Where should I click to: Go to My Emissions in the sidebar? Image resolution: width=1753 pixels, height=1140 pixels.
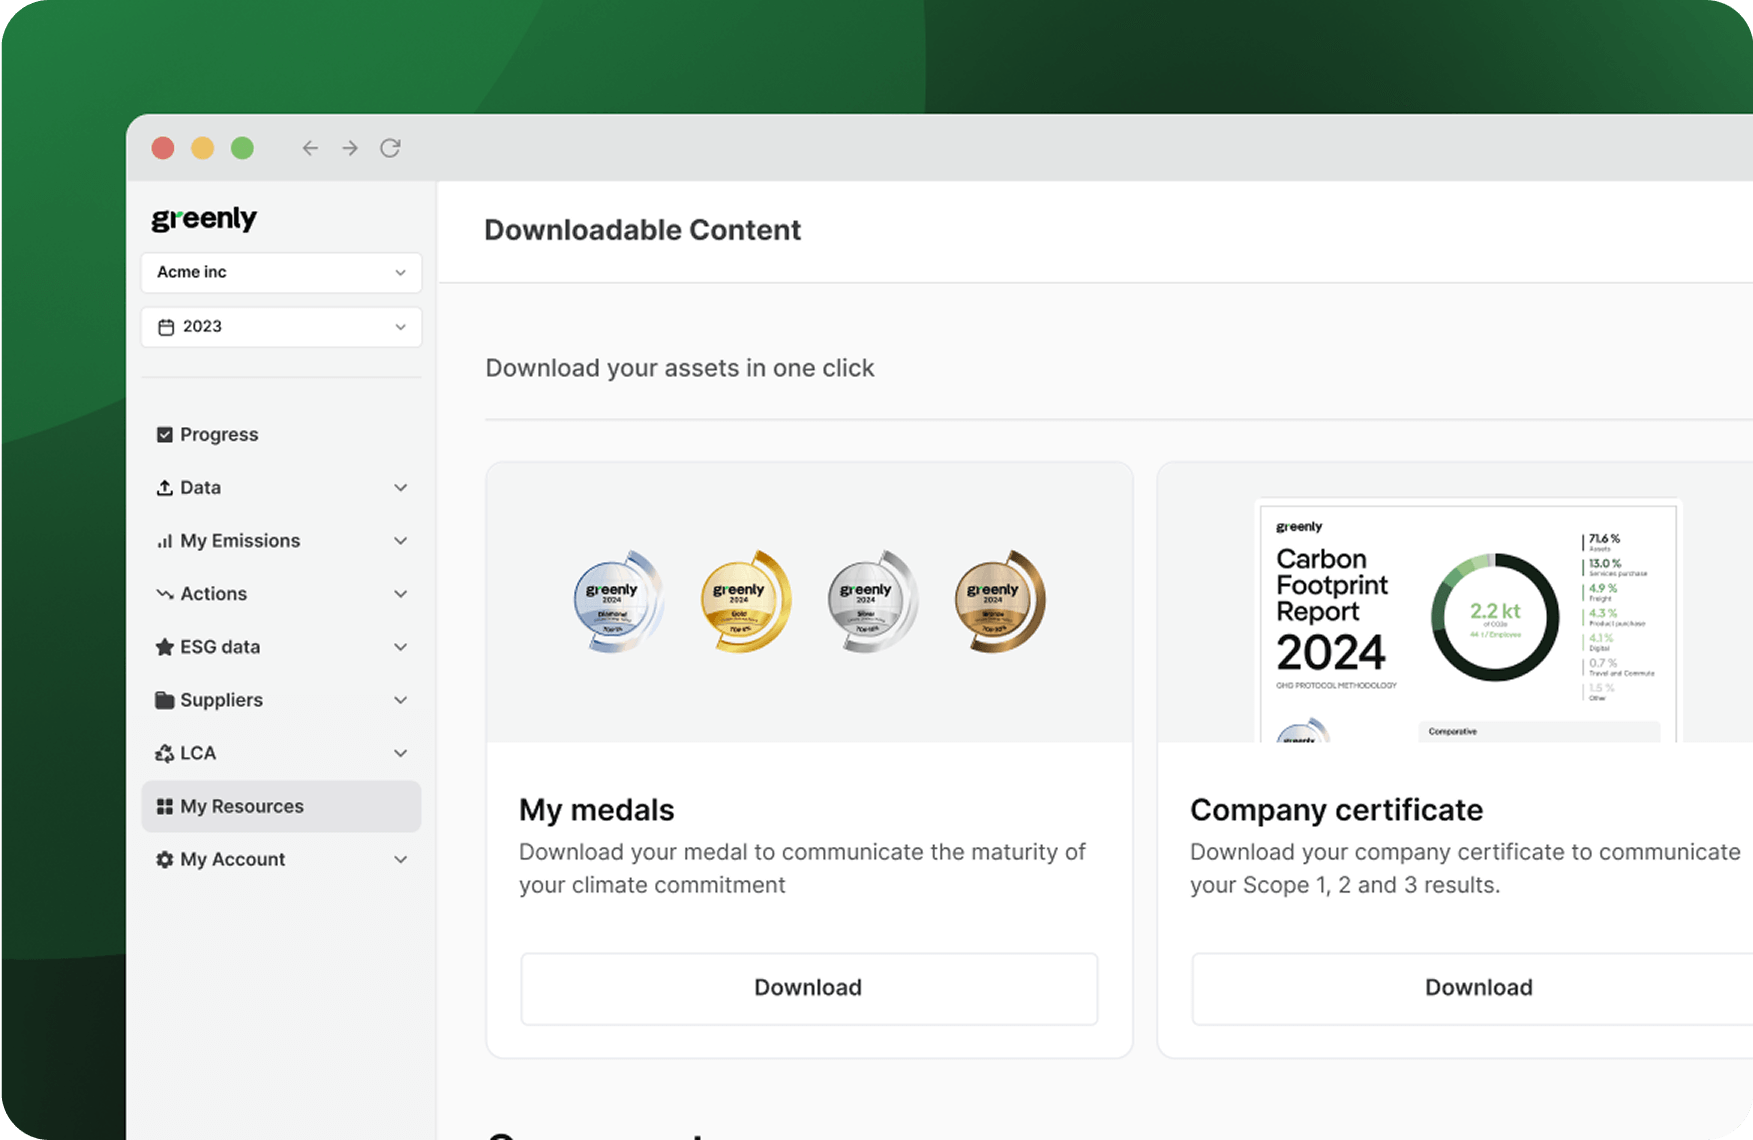click(281, 541)
